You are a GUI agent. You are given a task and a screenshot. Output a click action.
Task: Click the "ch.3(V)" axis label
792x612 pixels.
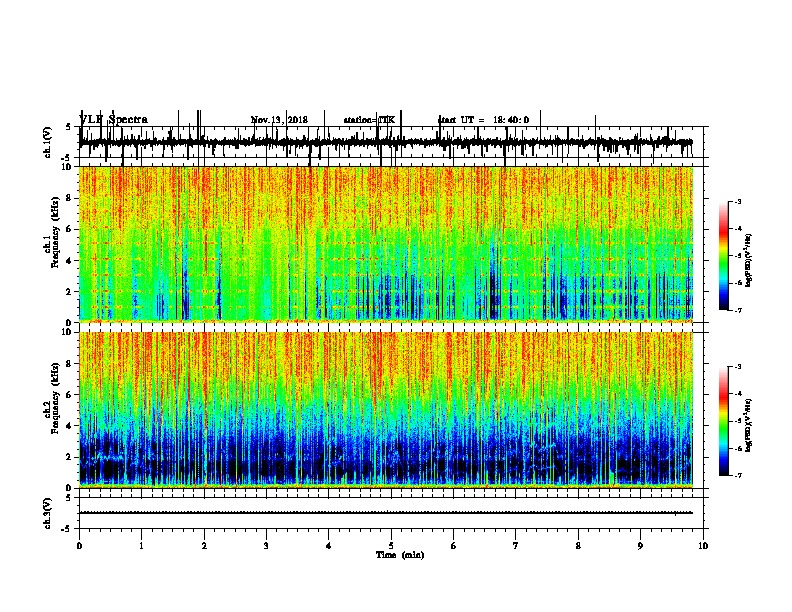point(48,514)
